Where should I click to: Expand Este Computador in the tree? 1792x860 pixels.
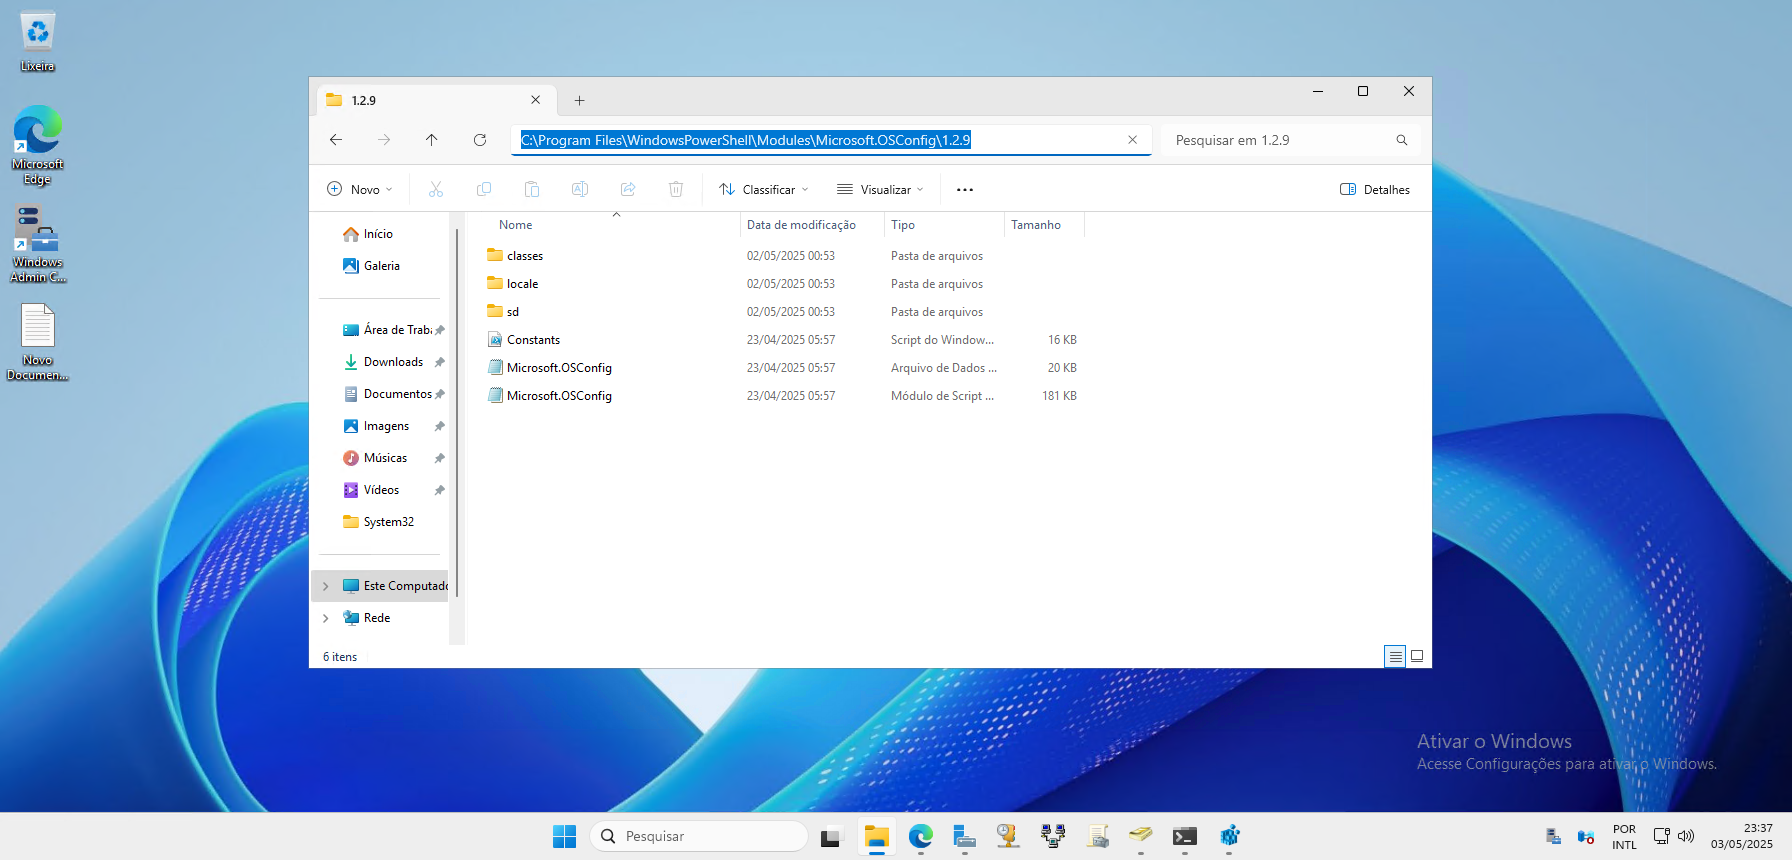pos(326,586)
